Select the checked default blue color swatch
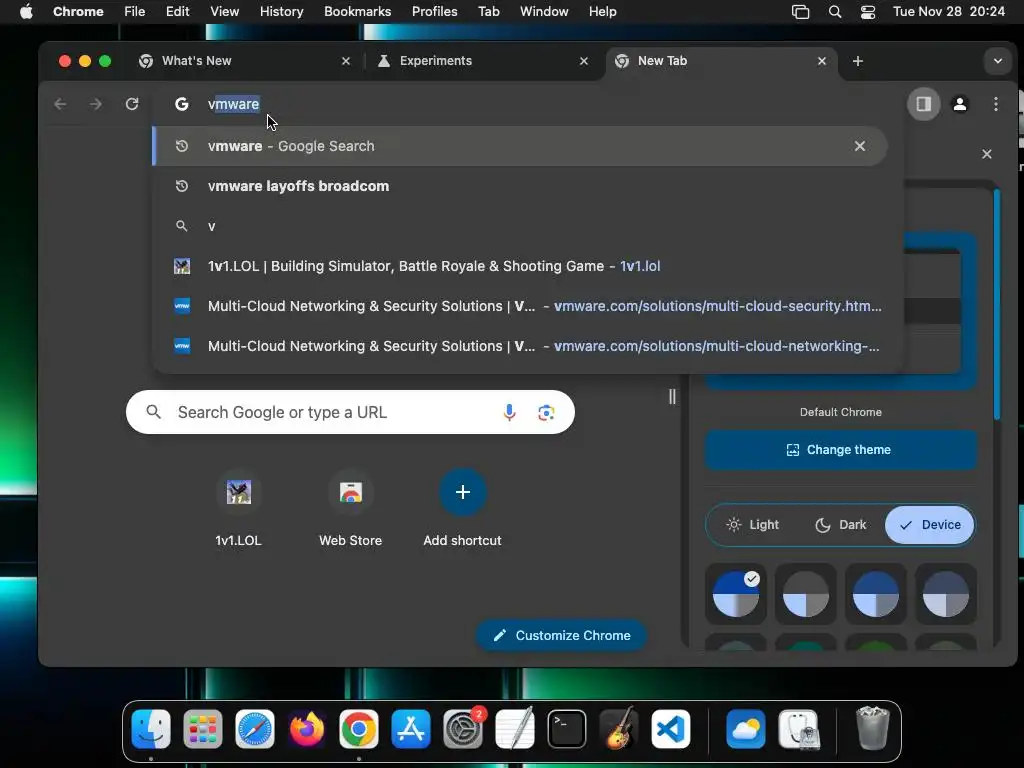 pyautogui.click(x=736, y=594)
